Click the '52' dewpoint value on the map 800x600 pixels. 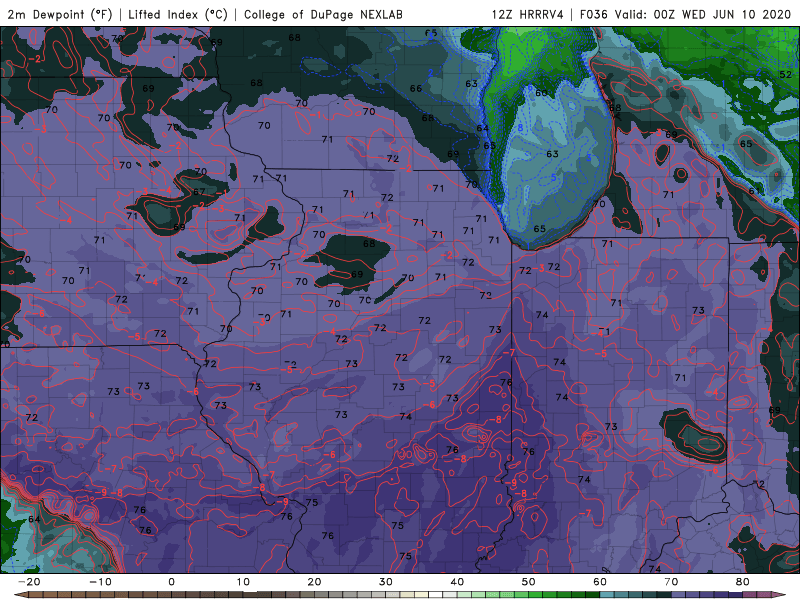coord(786,74)
